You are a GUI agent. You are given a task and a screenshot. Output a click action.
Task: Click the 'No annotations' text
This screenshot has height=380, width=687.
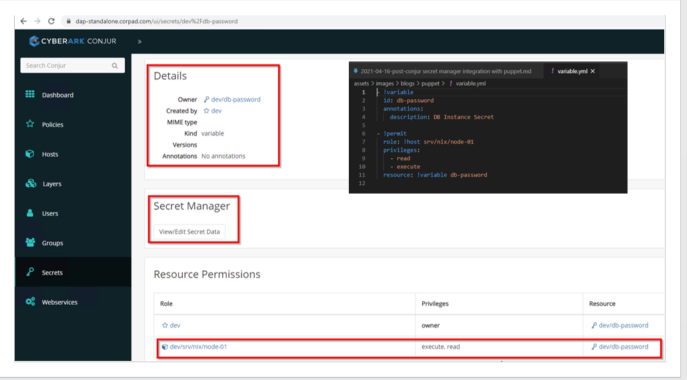[223, 156]
